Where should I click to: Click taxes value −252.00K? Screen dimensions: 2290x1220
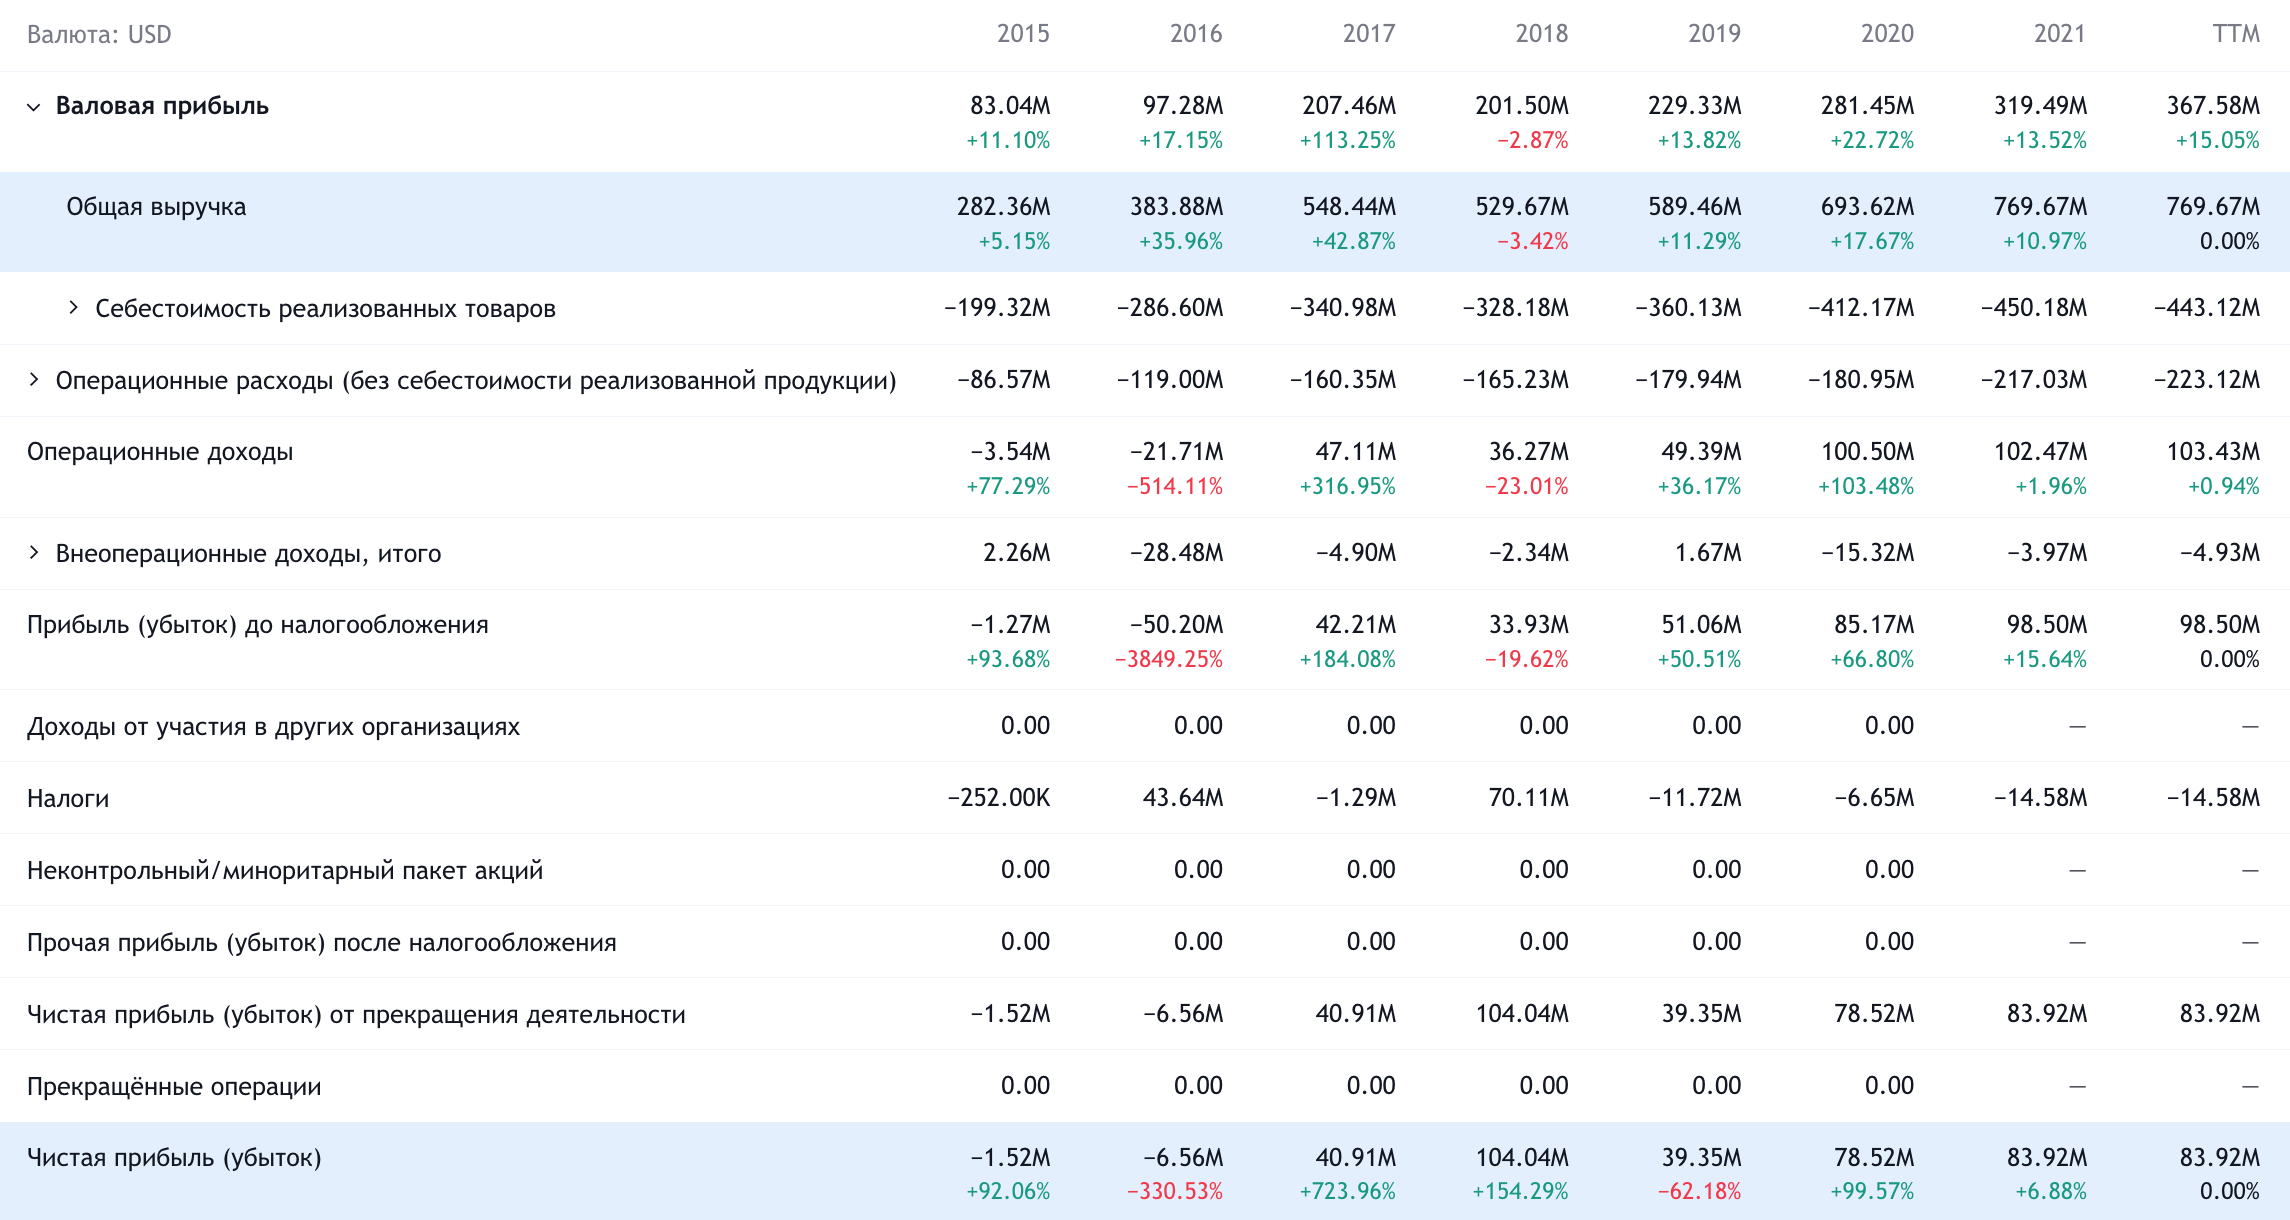tap(999, 798)
